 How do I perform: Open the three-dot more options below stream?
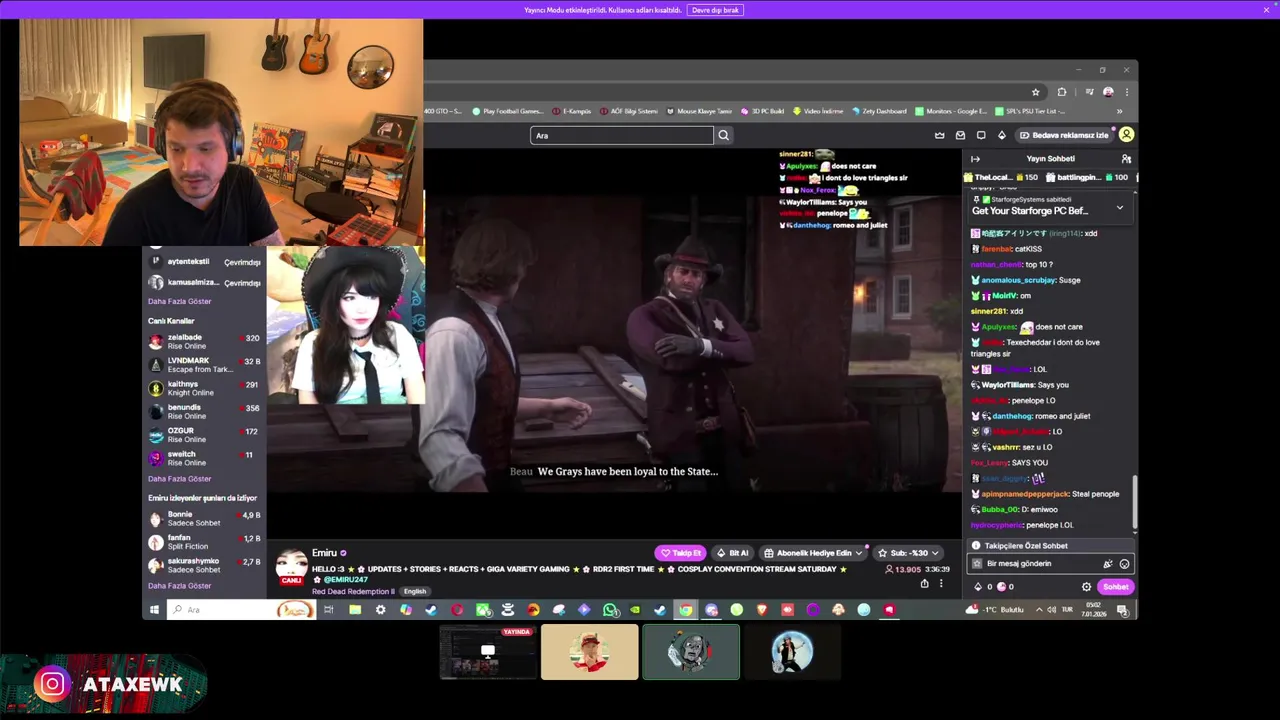[x=941, y=584]
